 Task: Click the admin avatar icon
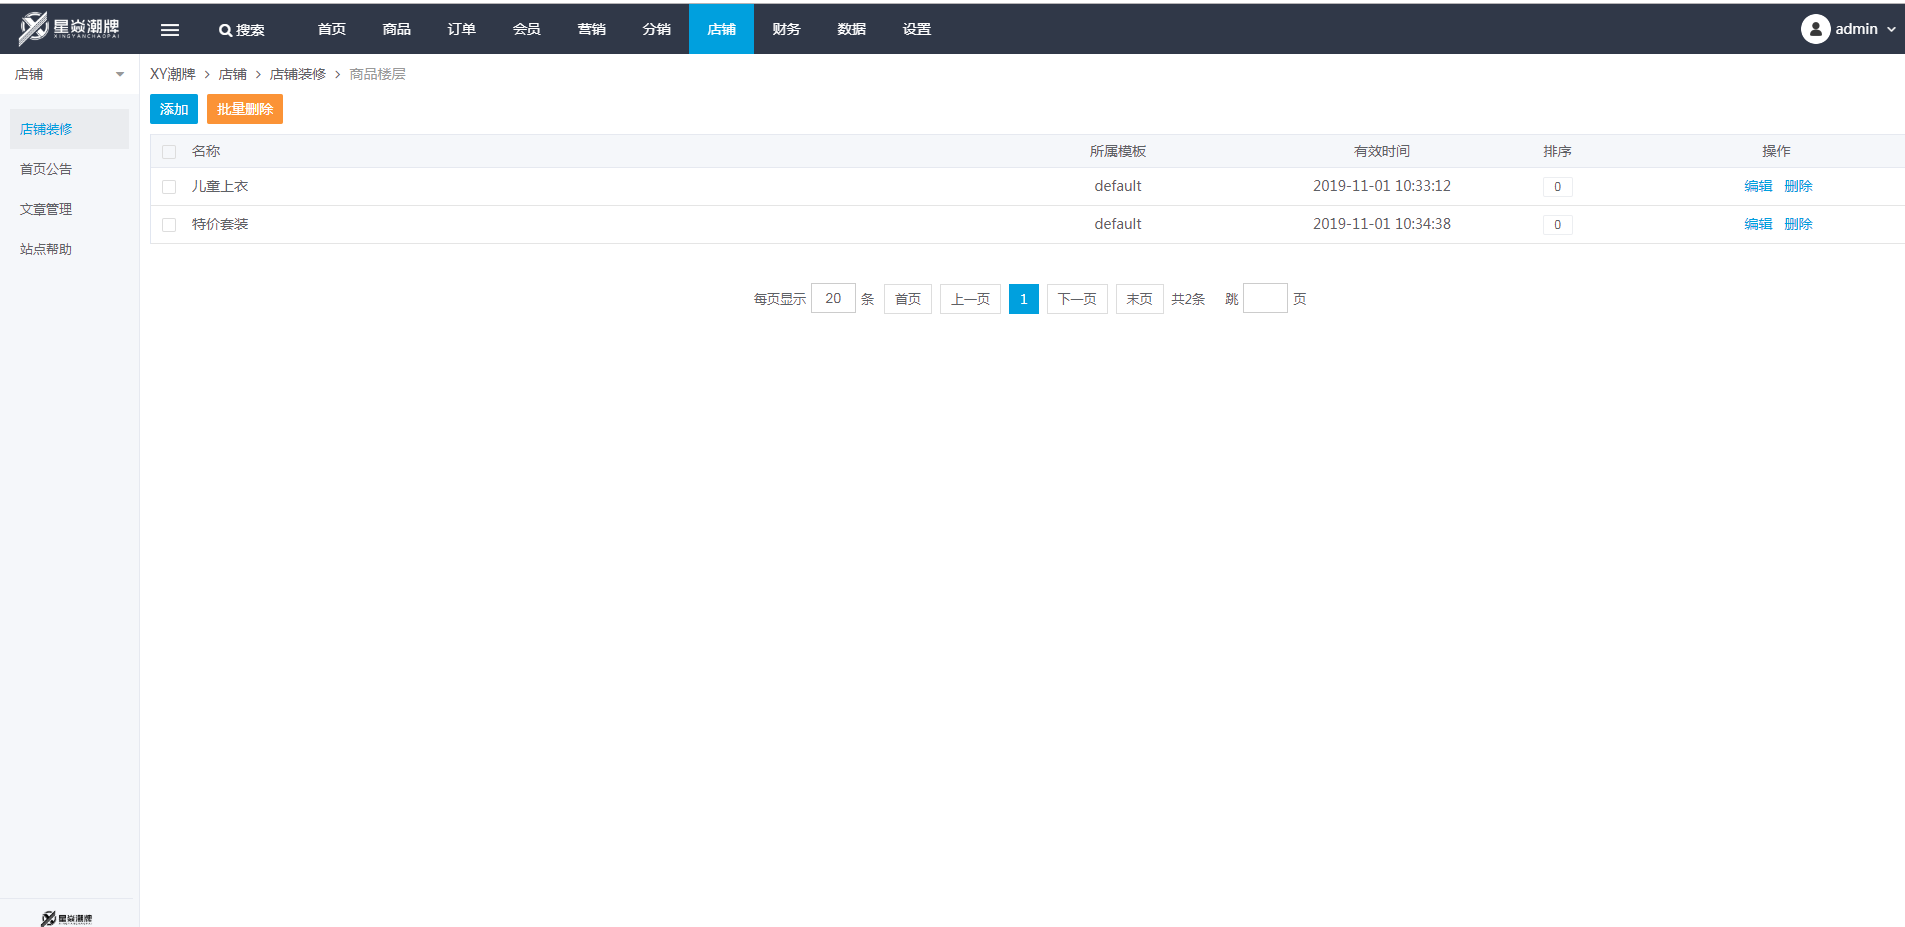[x=1815, y=29]
